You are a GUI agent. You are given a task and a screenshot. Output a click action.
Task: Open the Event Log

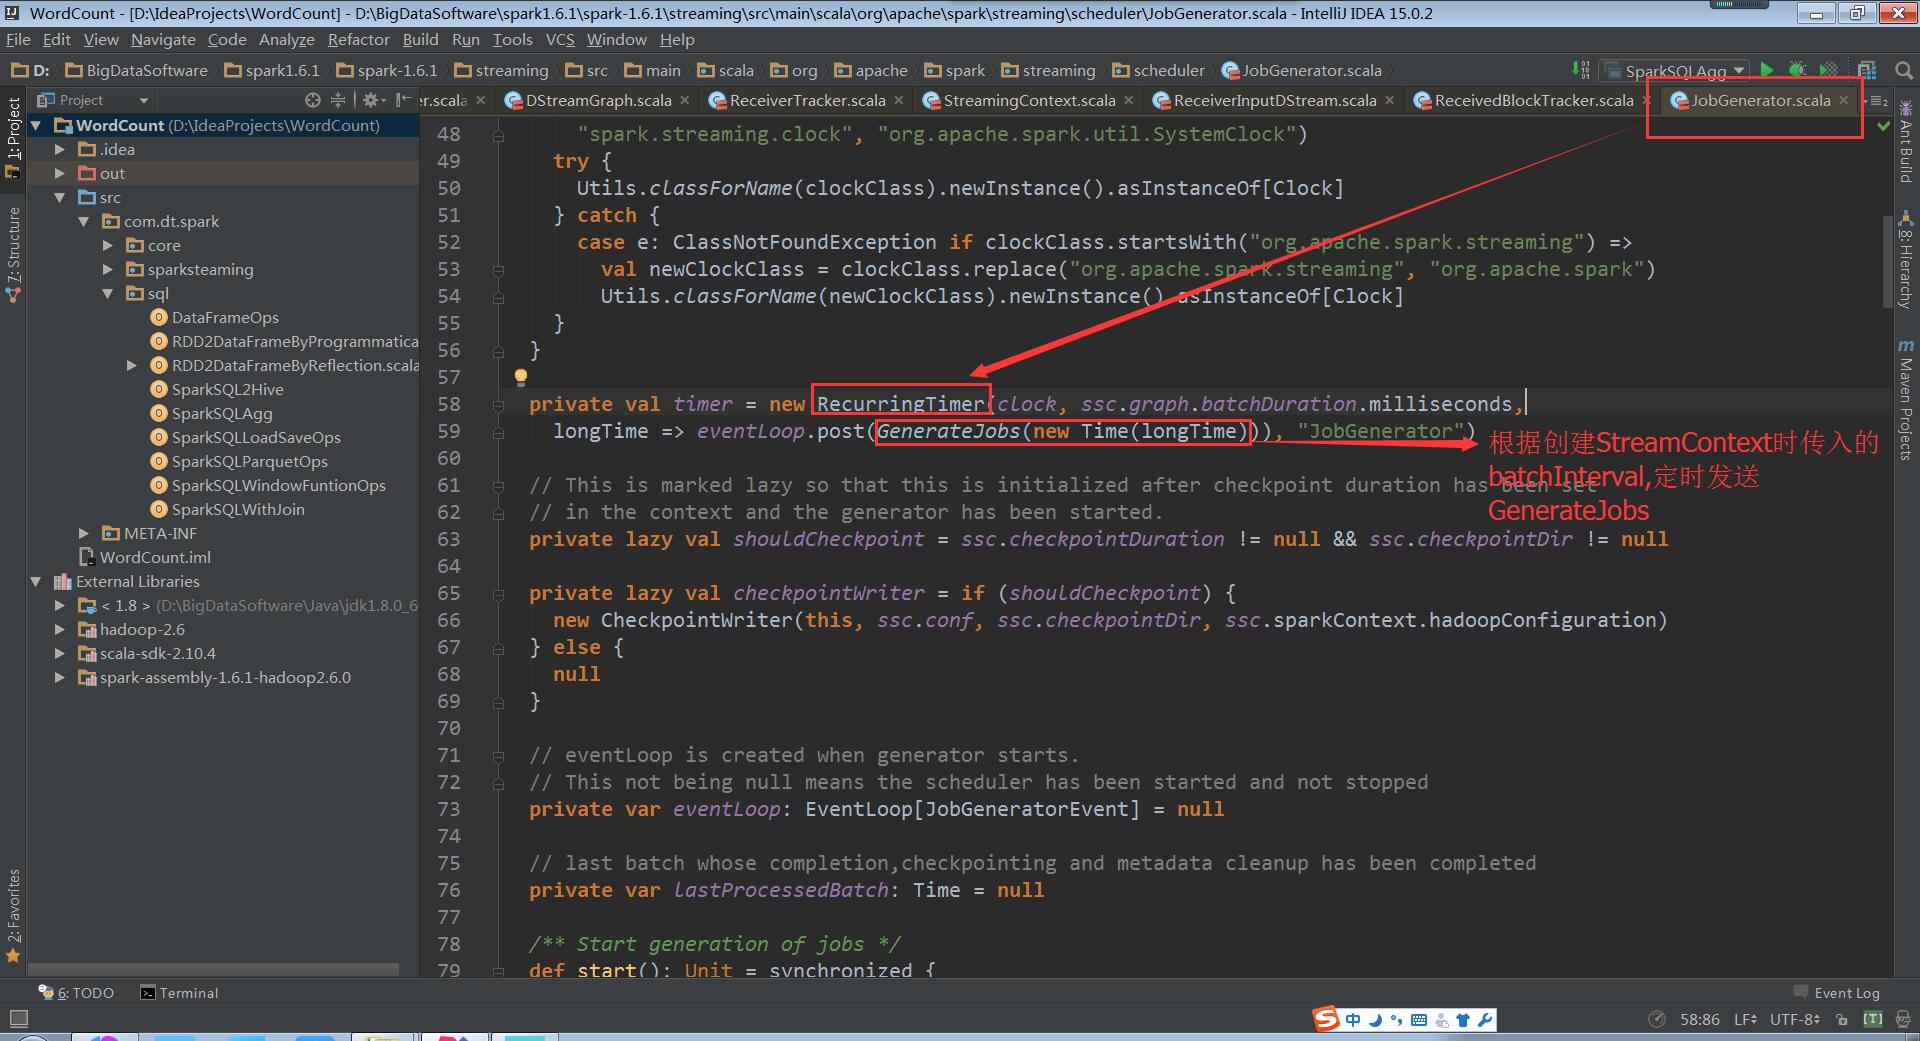[x=1836, y=993]
